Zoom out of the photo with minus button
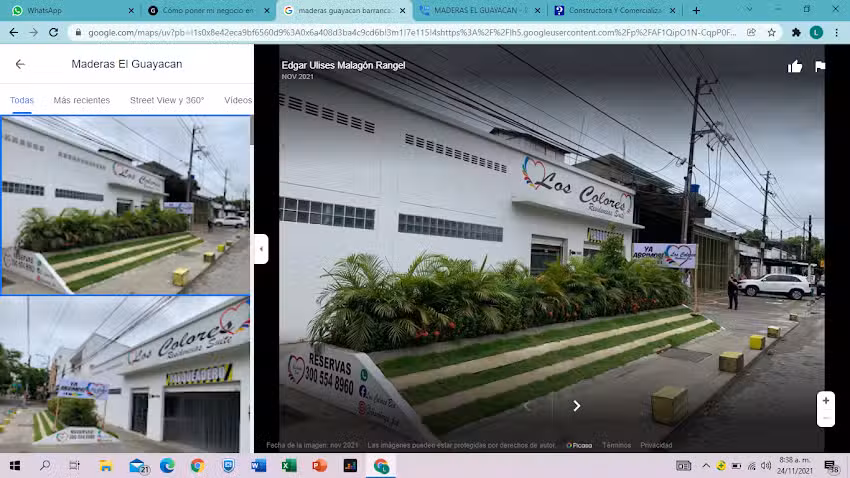 [825, 419]
